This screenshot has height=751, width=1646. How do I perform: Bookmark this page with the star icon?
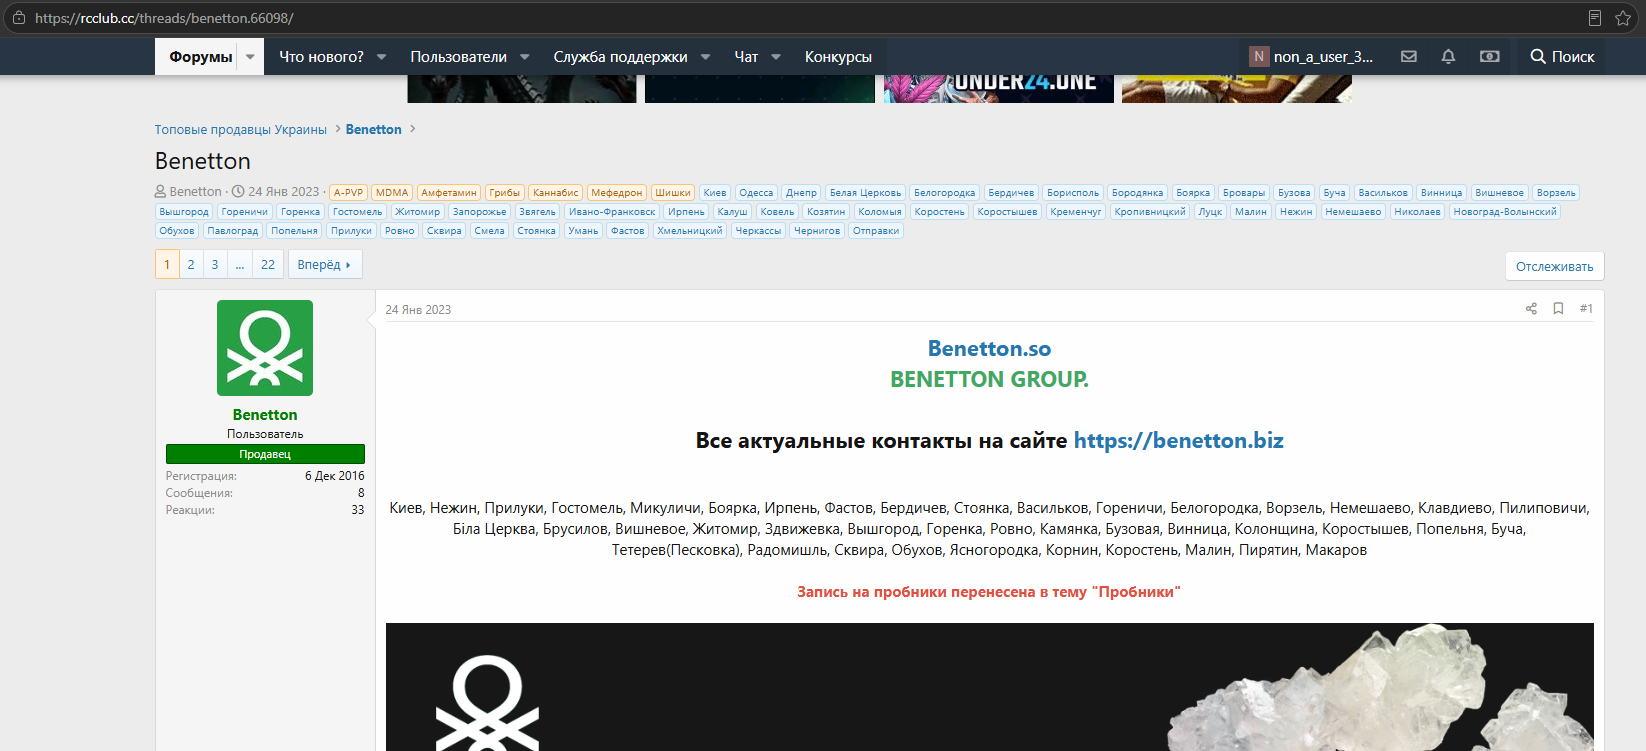point(1623,18)
